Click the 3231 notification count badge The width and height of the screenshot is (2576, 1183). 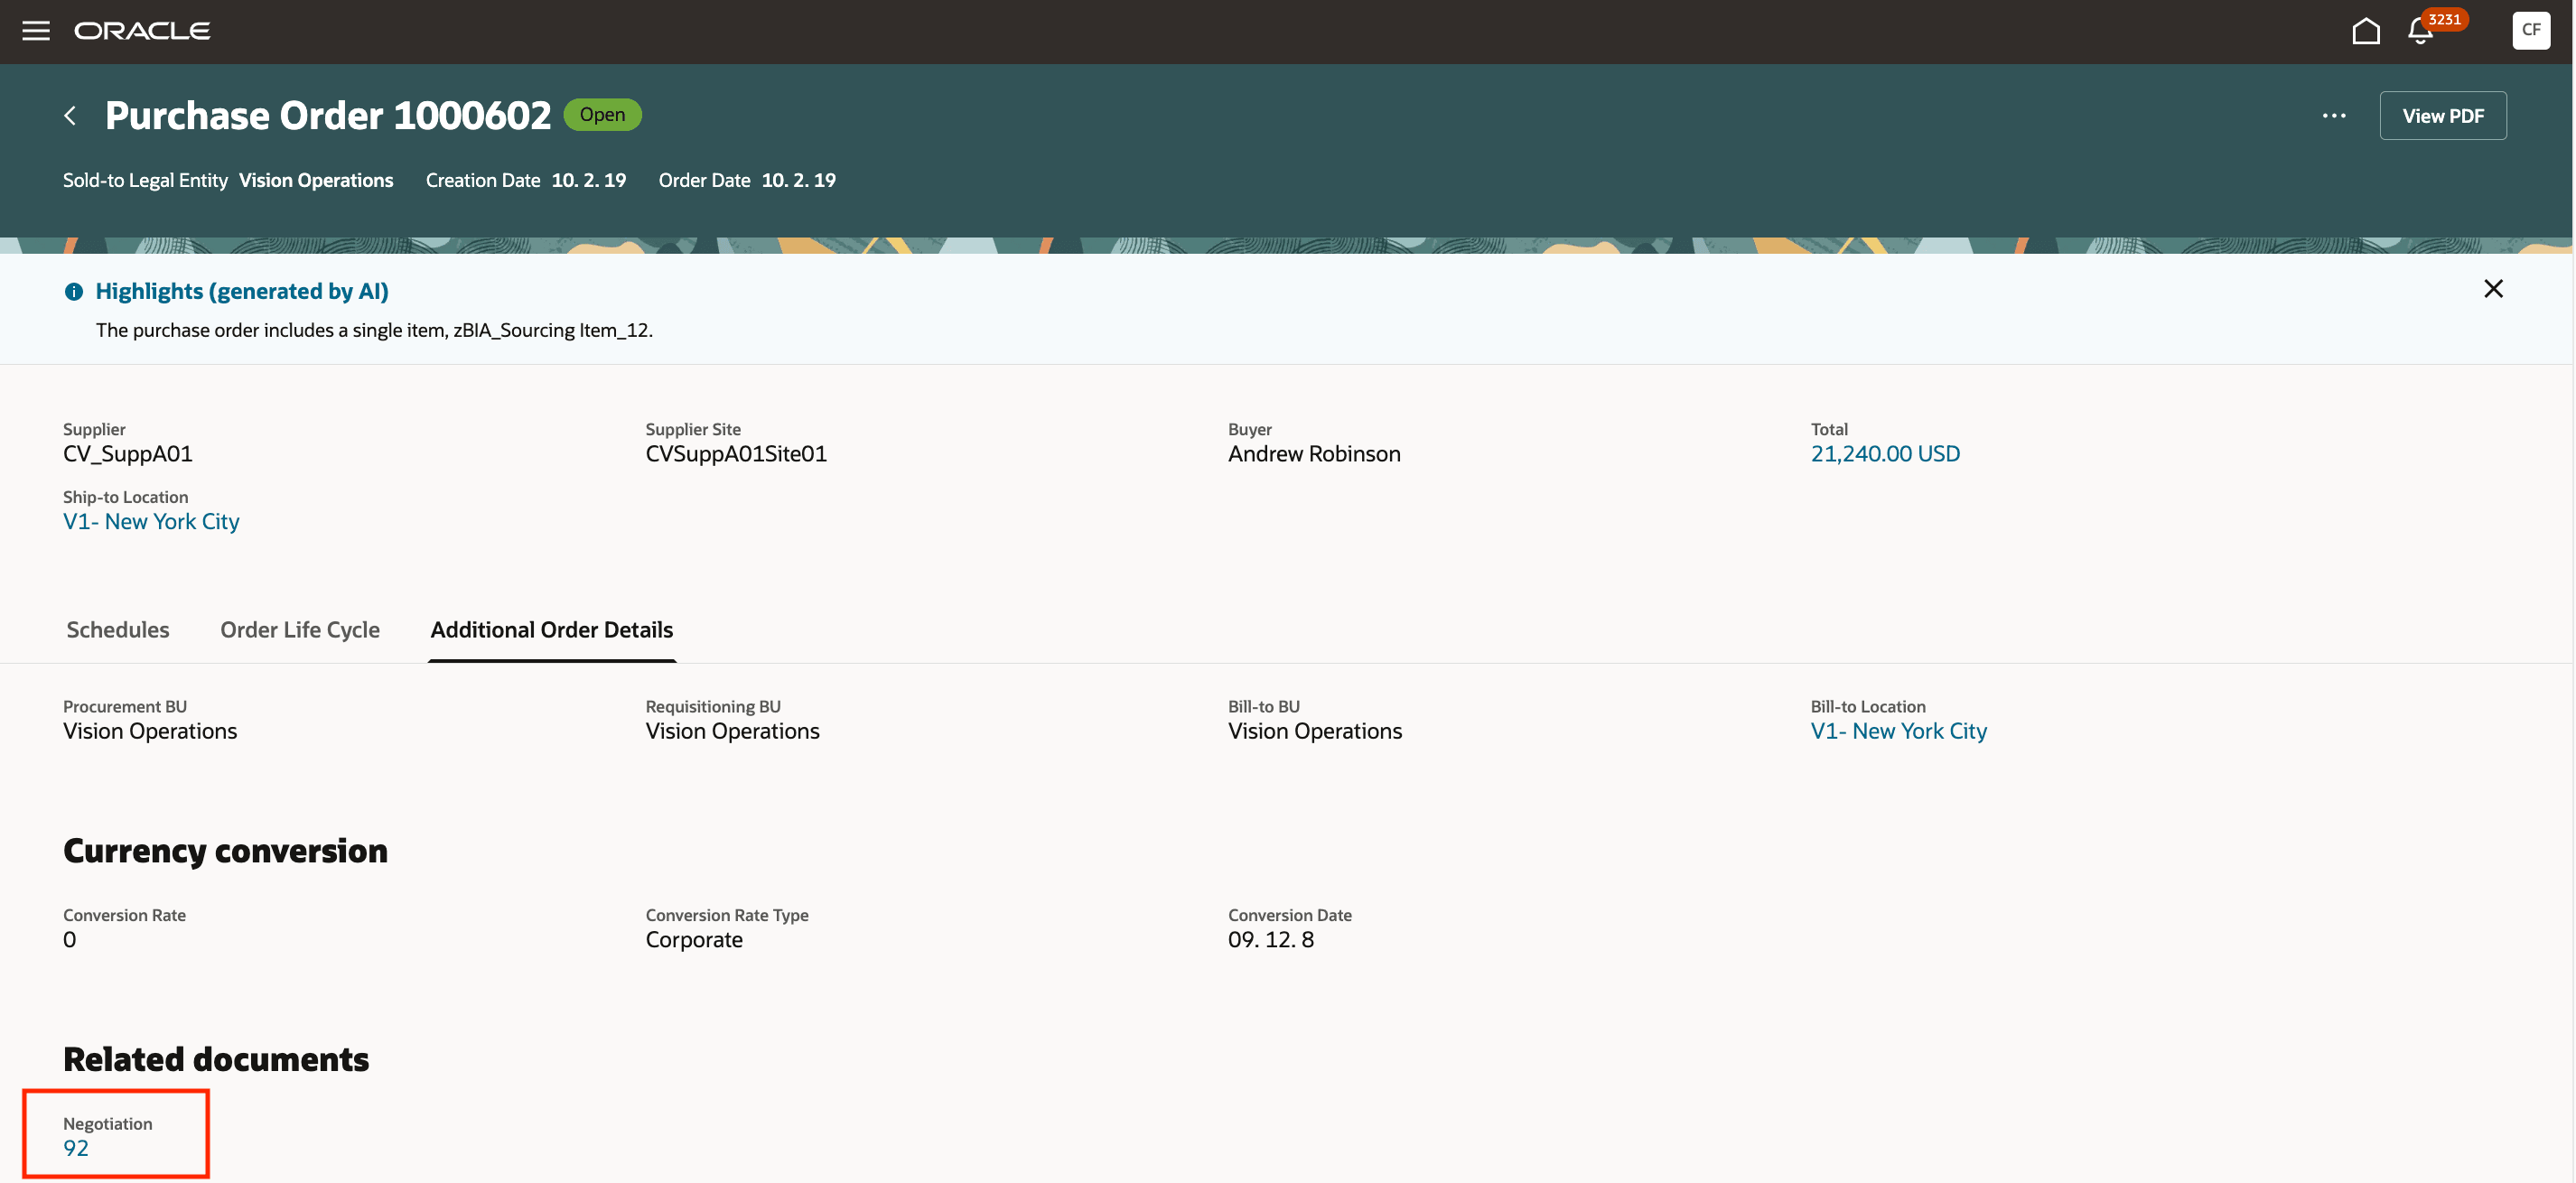(2443, 19)
